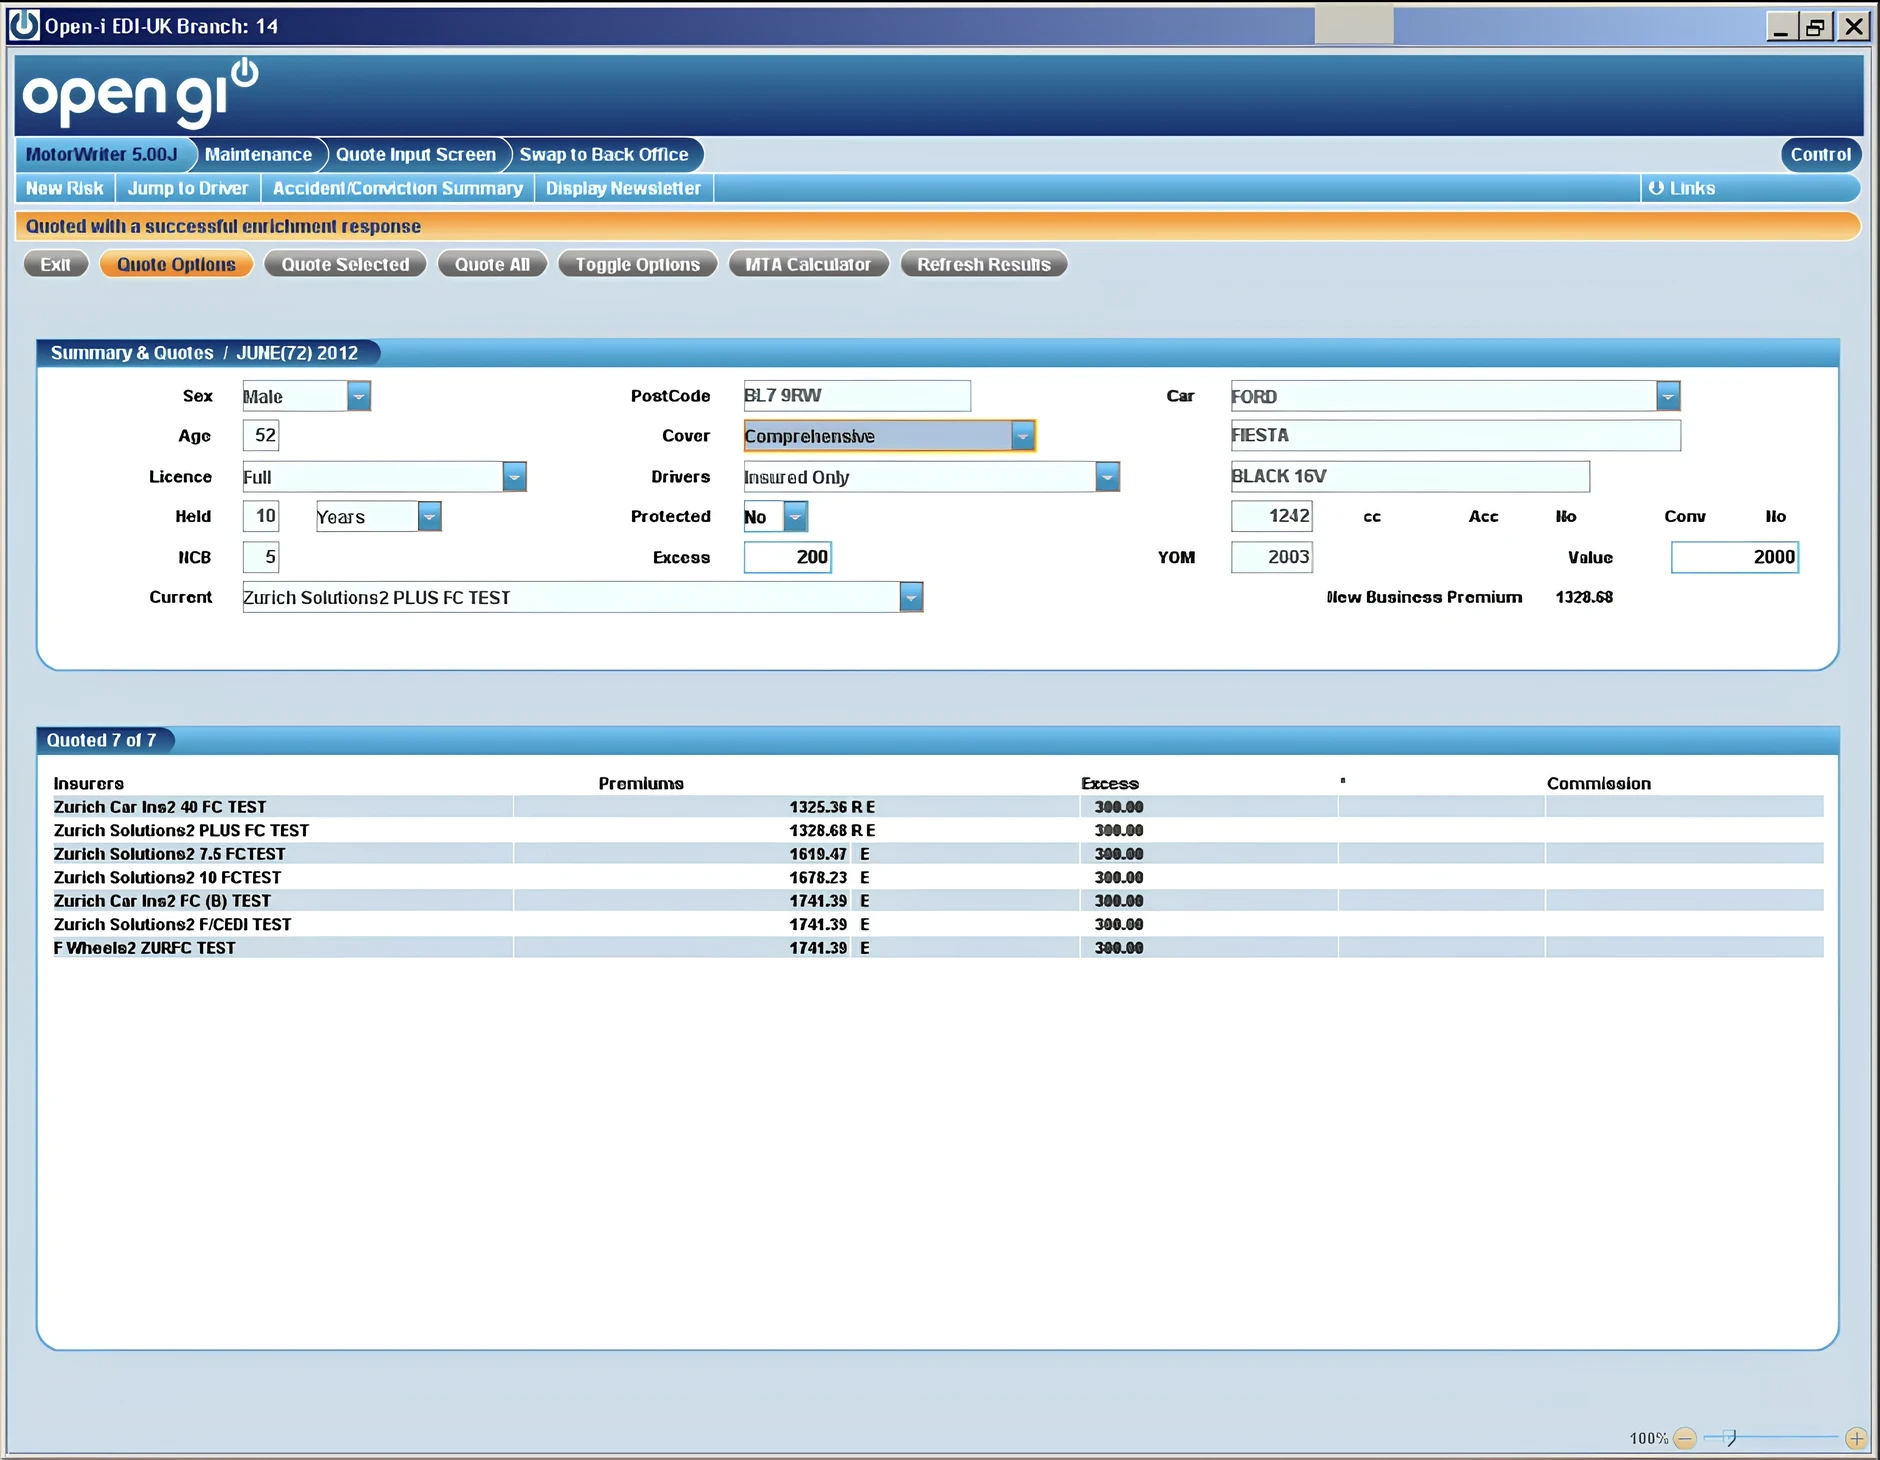Click Swap to Back Office
Image resolution: width=1880 pixels, height=1460 pixels.
(x=606, y=154)
